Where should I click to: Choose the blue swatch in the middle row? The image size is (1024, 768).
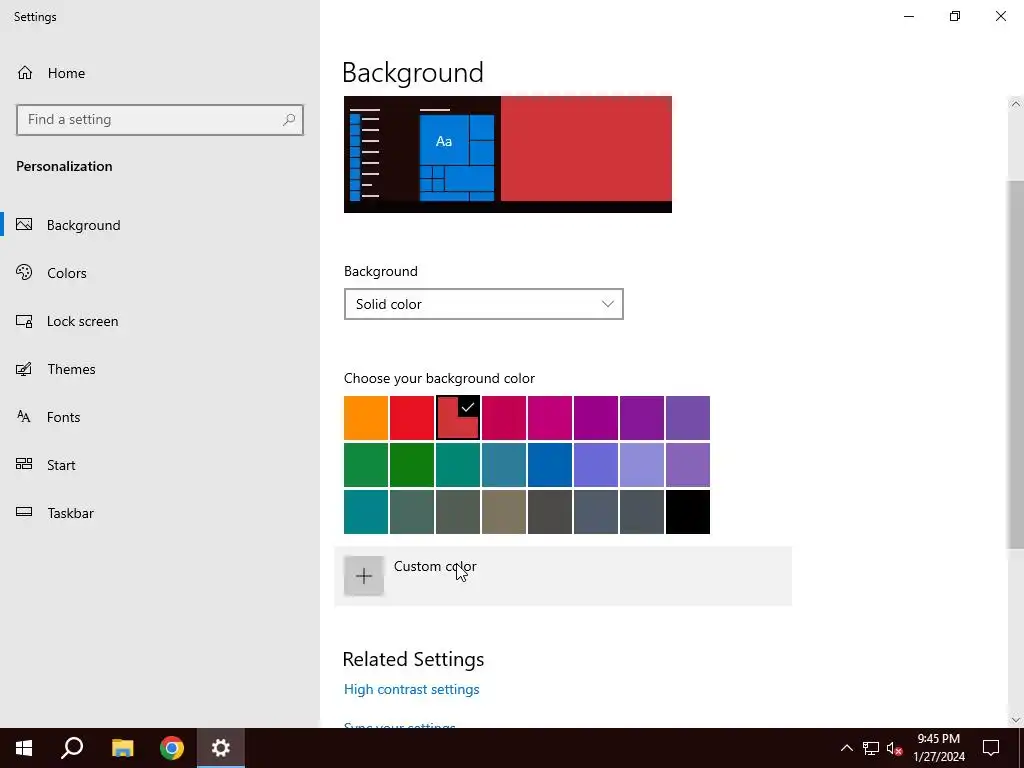(x=550, y=465)
